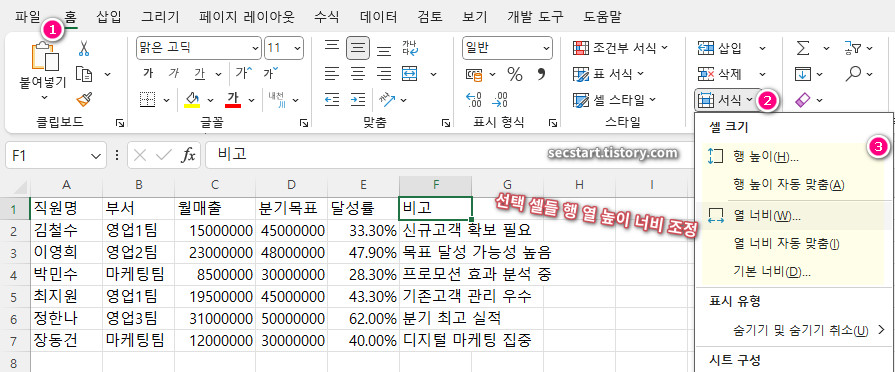Toggle italic formatting
This screenshot has height=372, width=895.
tap(174, 74)
